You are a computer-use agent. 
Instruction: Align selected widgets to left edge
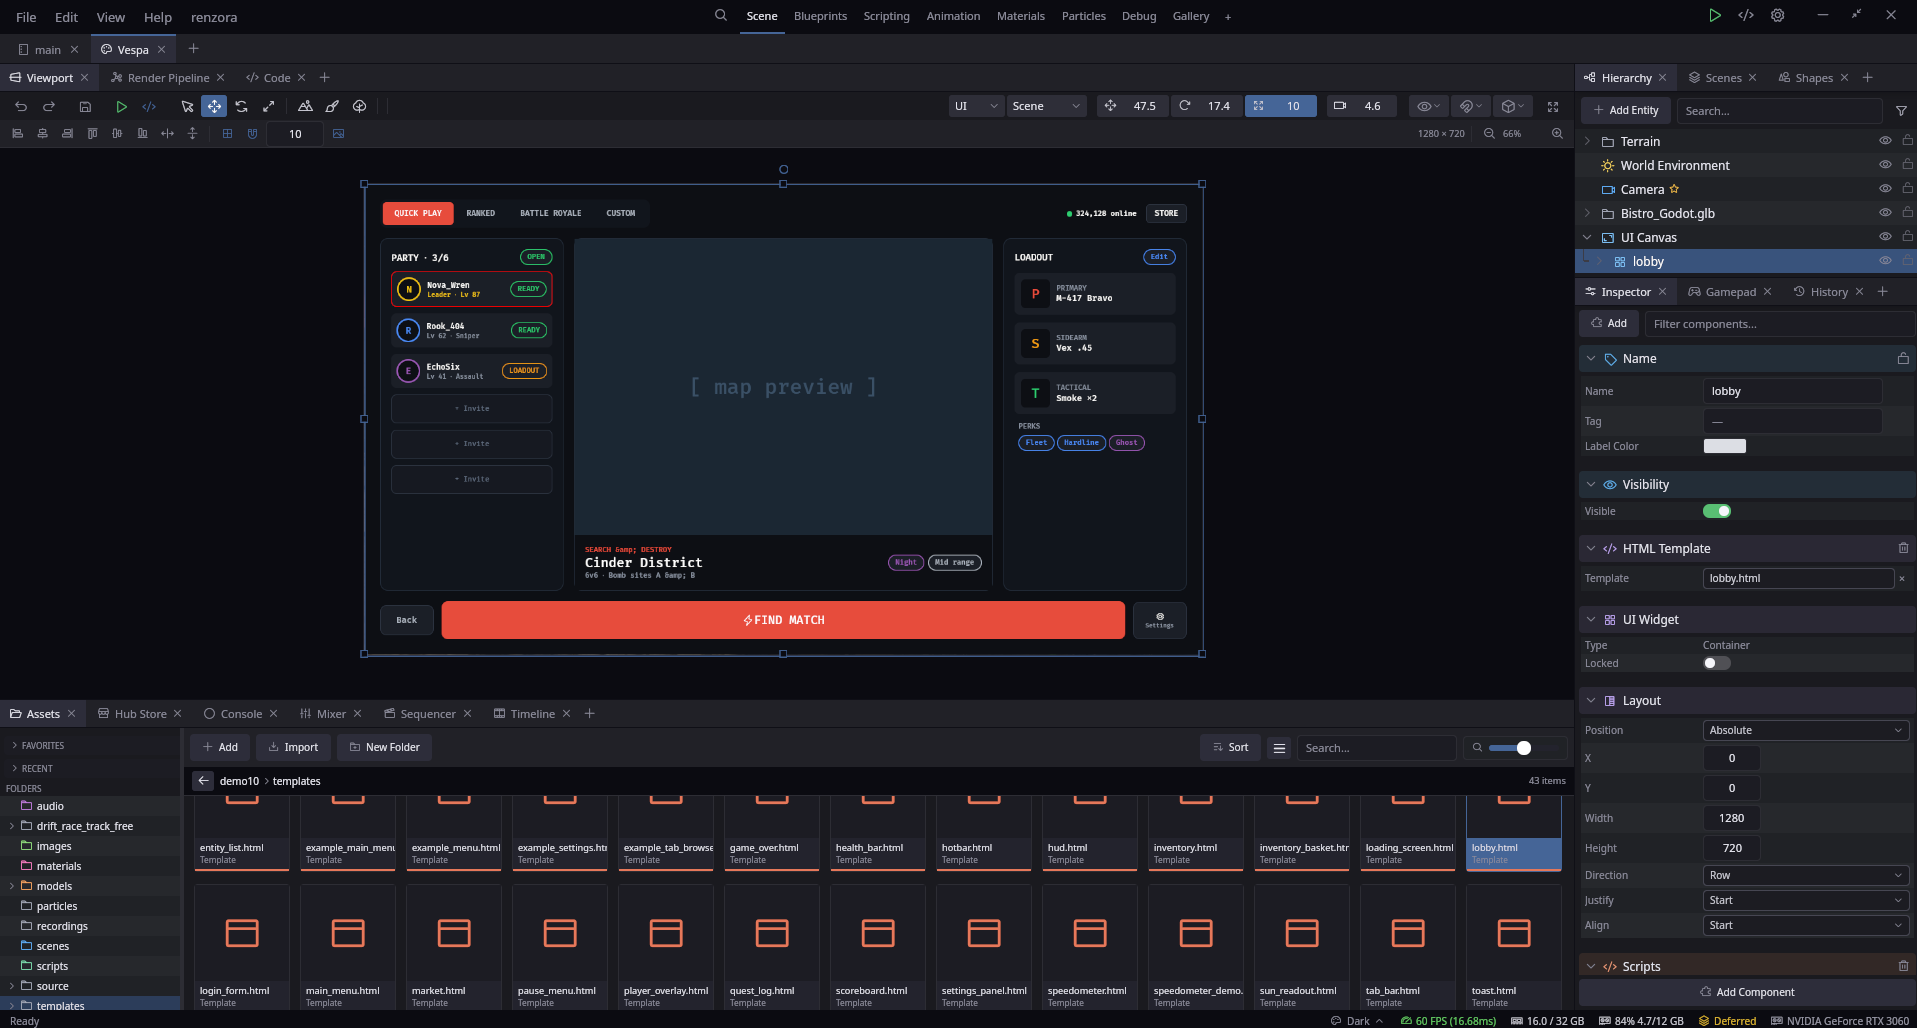click(17, 133)
